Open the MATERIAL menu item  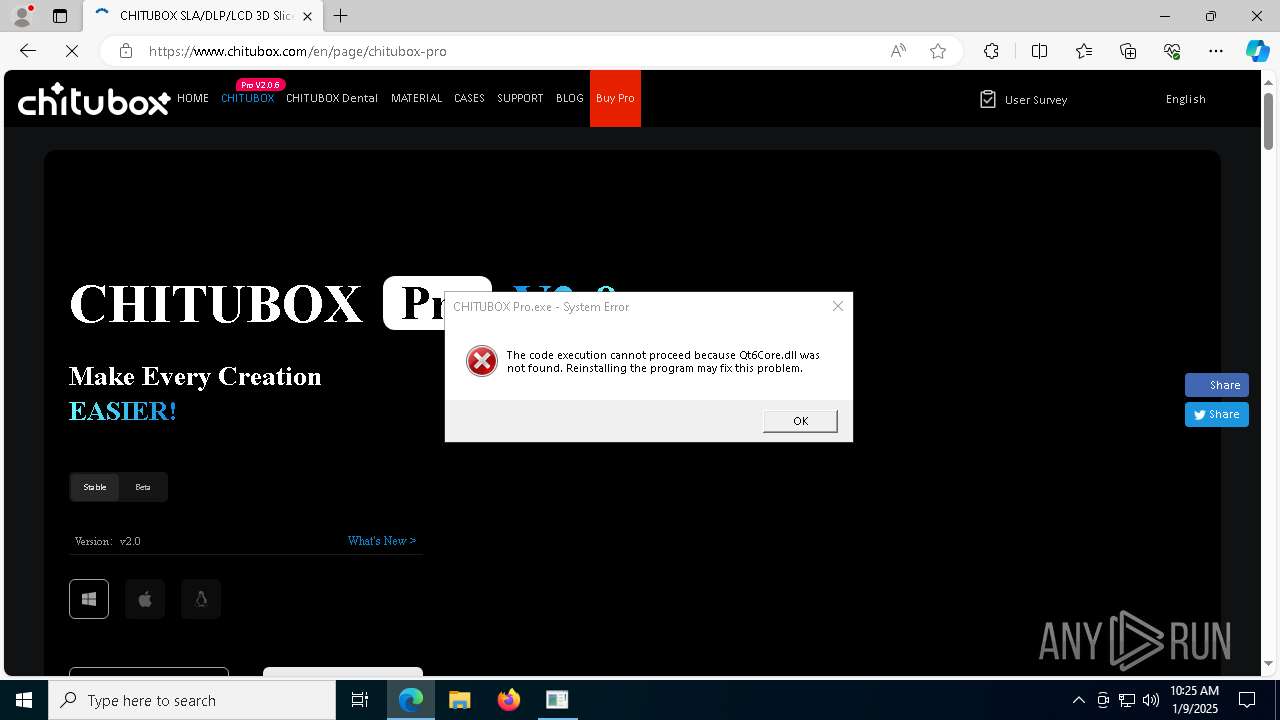[416, 98]
